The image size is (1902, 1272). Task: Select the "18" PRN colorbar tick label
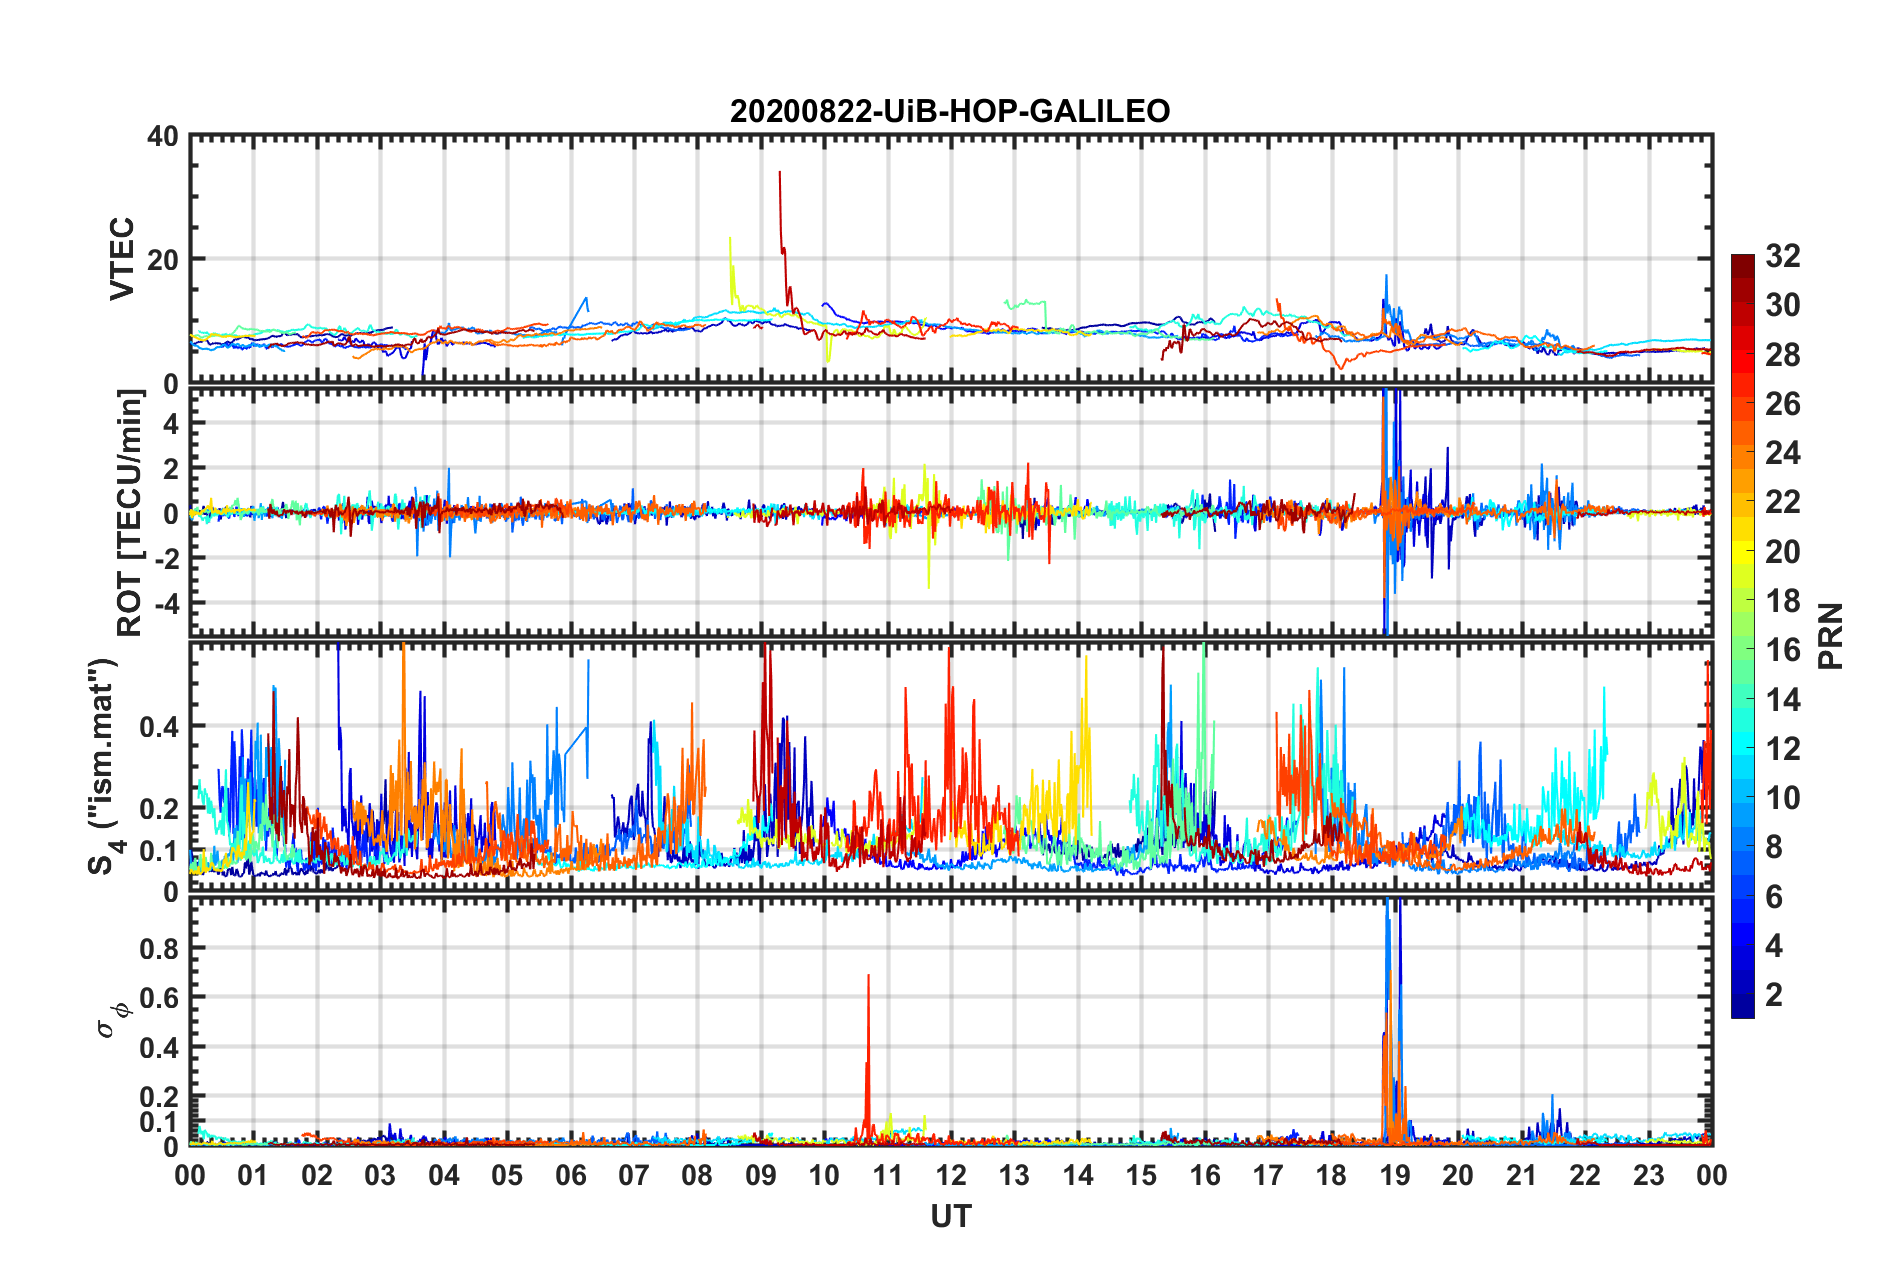[1783, 601]
